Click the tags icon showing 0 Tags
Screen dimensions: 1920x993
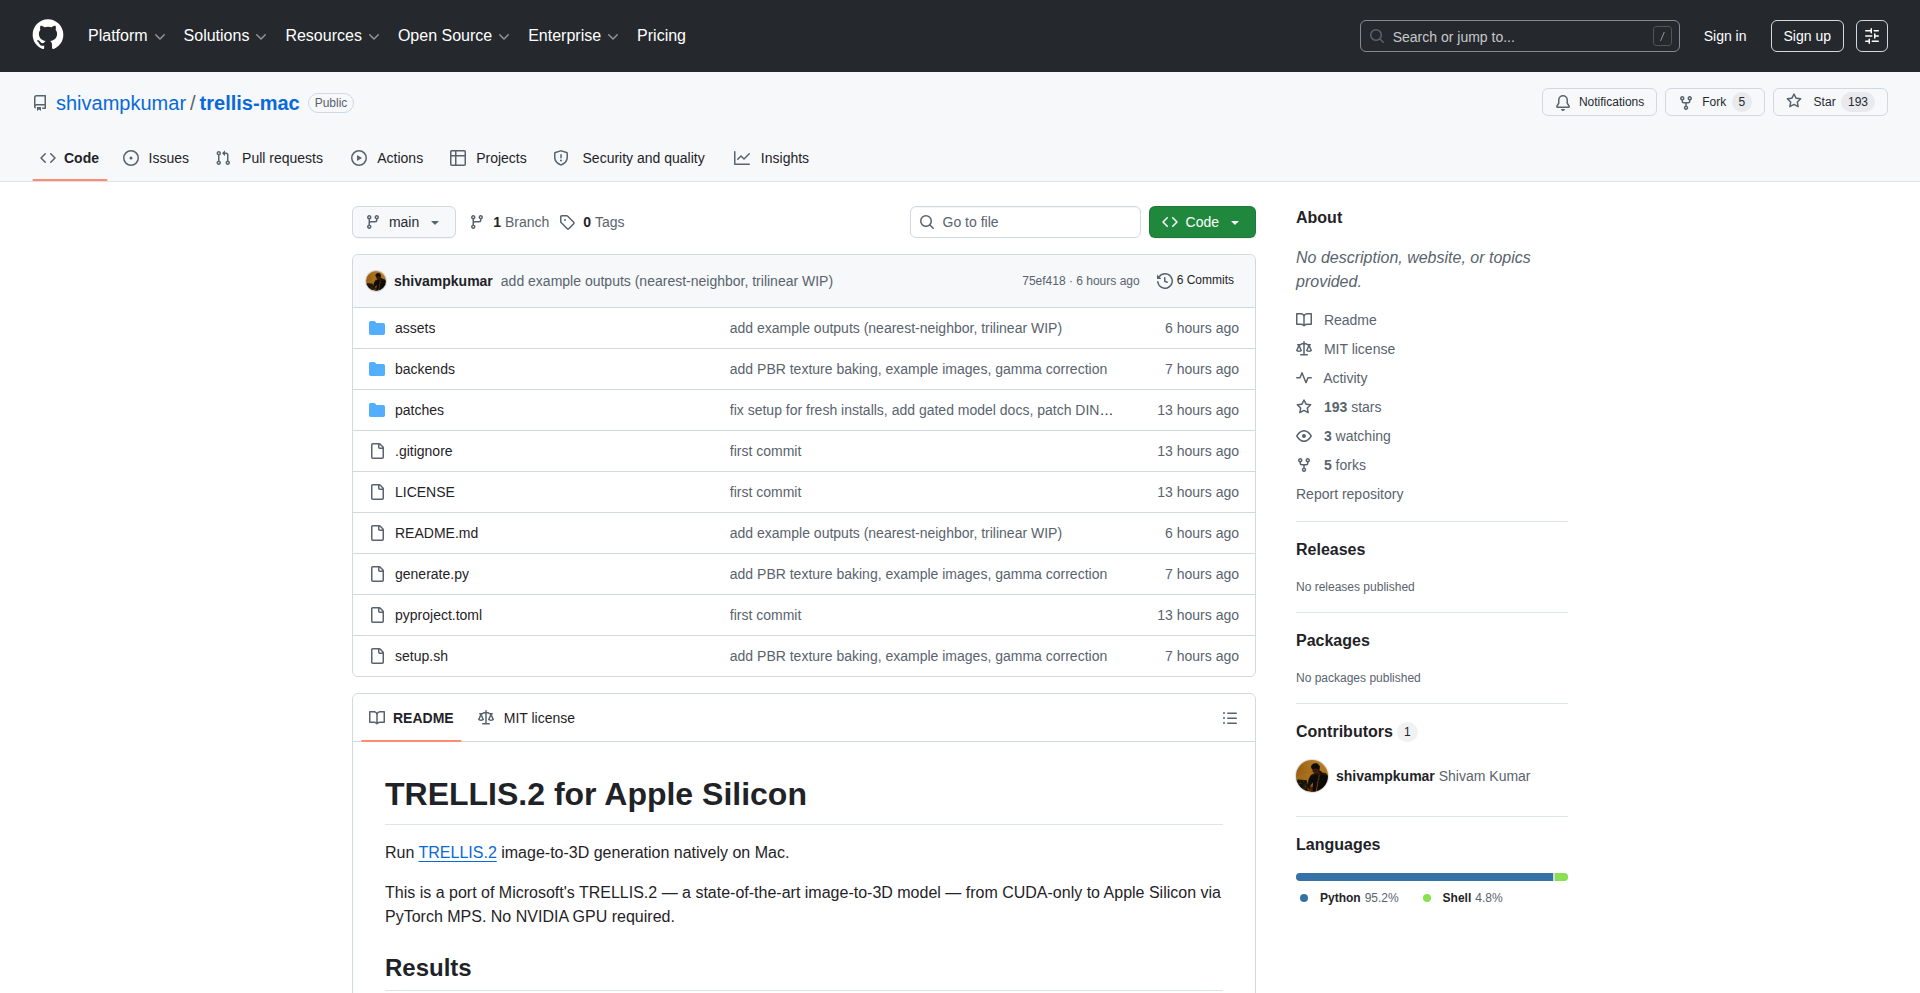[x=567, y=222]
